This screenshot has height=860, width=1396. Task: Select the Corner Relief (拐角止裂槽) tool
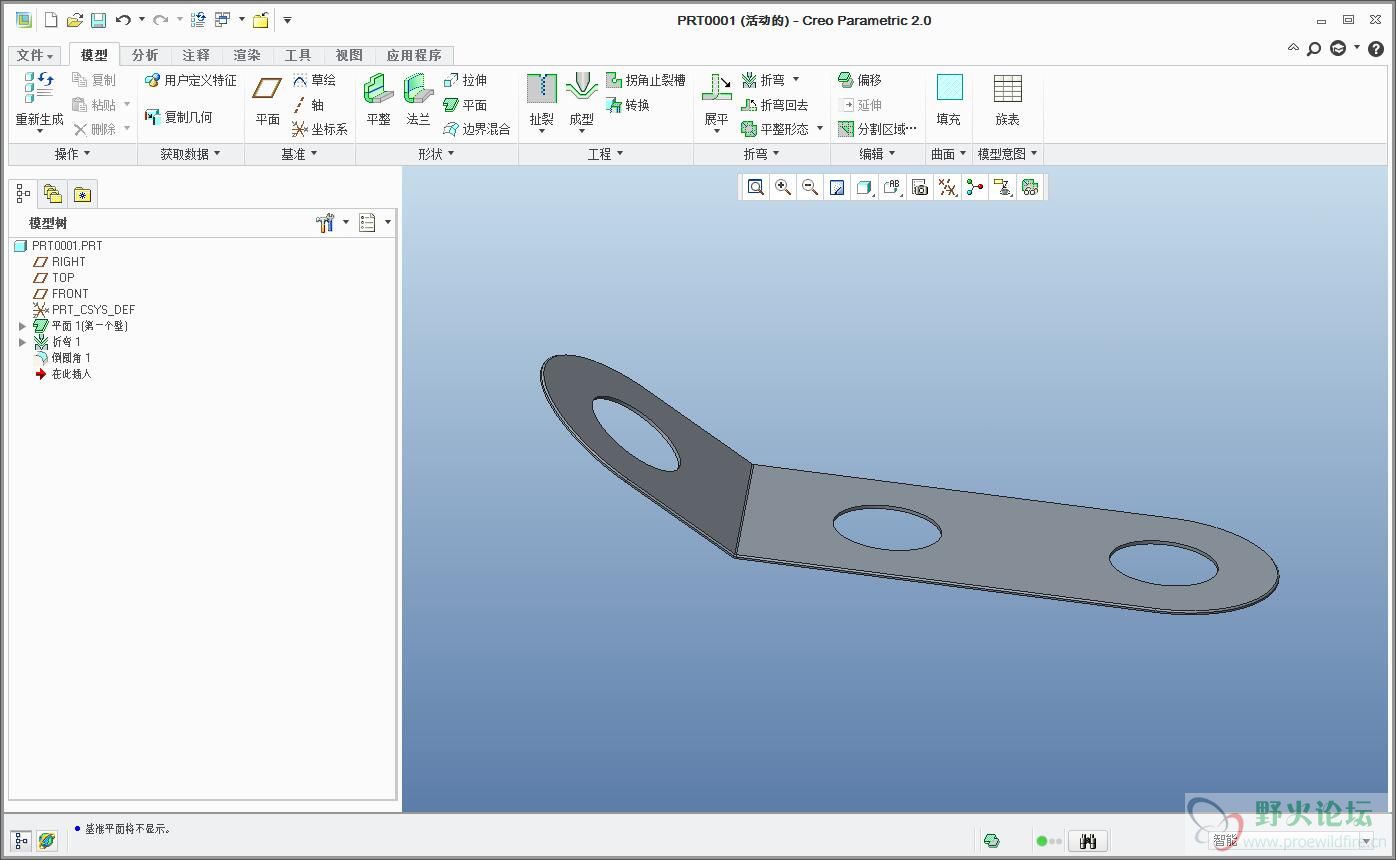pos(646,80)
